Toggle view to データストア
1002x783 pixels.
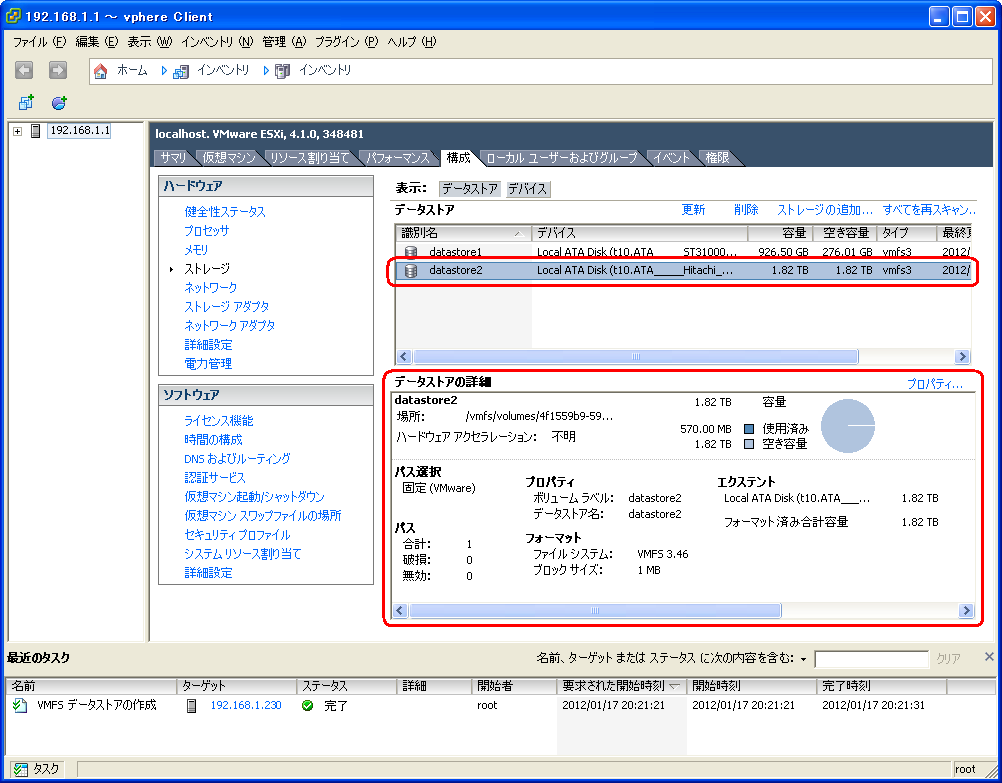click(x=469, y=189)
